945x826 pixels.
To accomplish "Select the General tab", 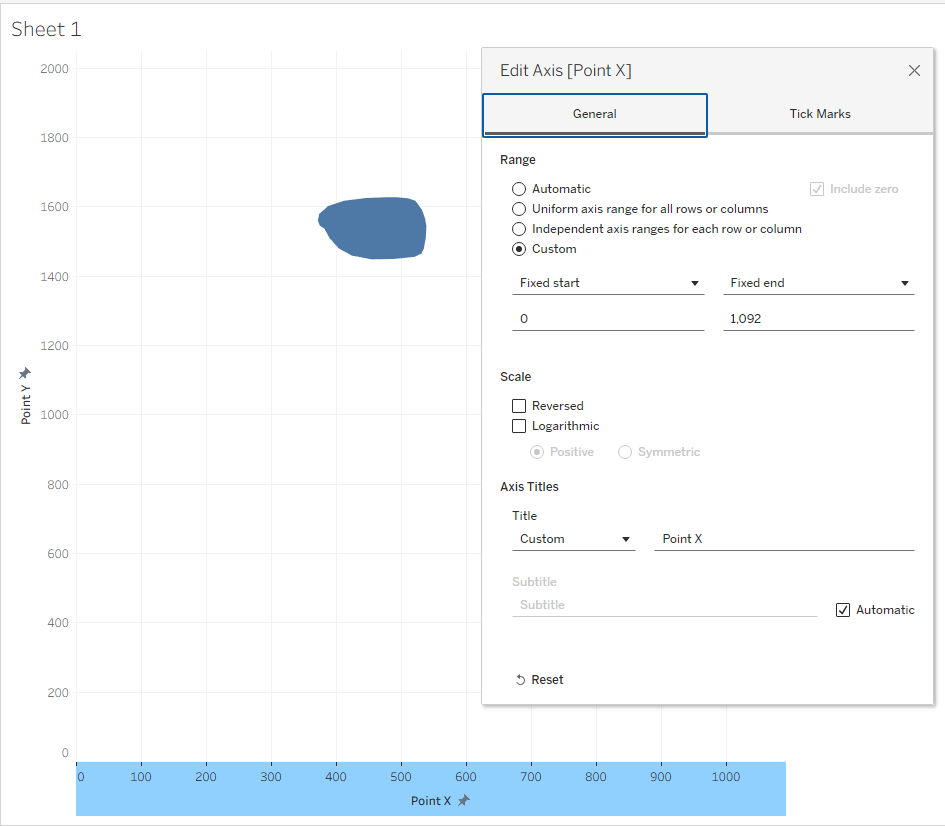I will click(x=594, y=114).
